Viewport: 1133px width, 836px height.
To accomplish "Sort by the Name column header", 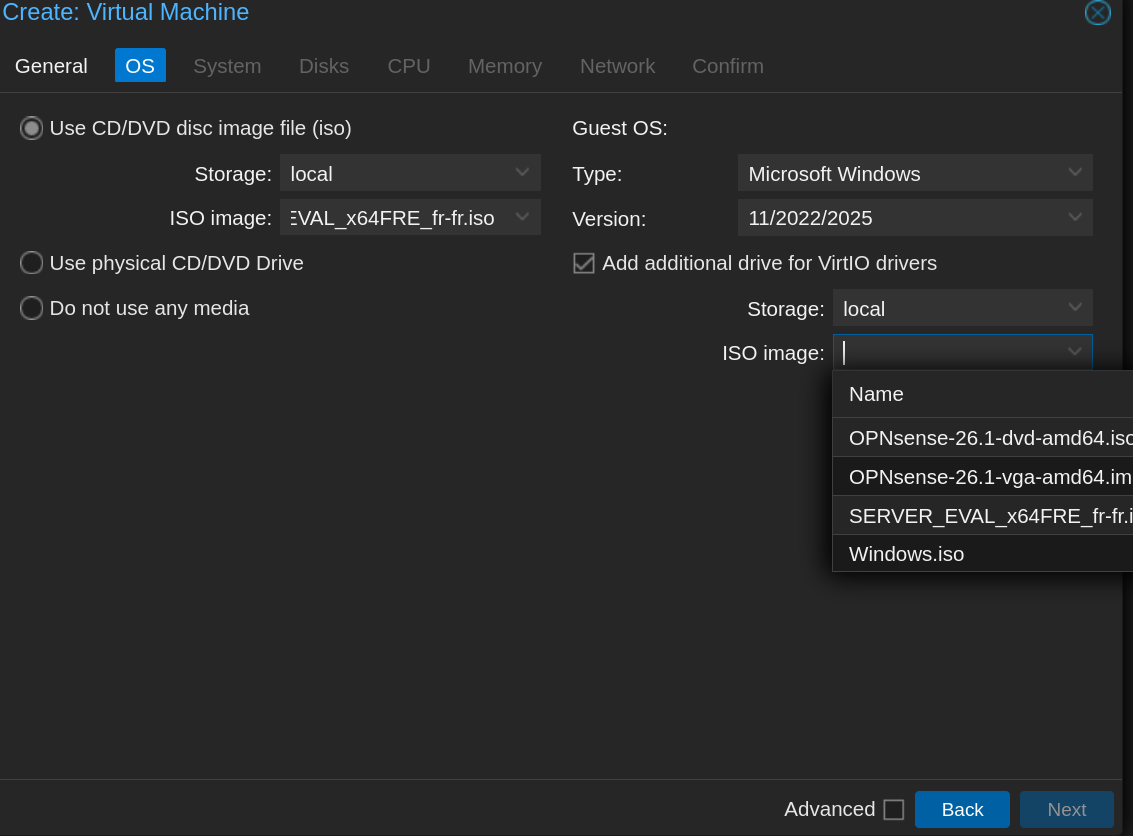I will tap(876, 394).
